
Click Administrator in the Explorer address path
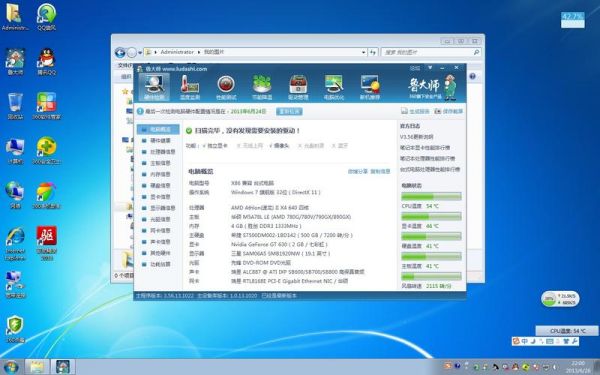pos(177,52)
